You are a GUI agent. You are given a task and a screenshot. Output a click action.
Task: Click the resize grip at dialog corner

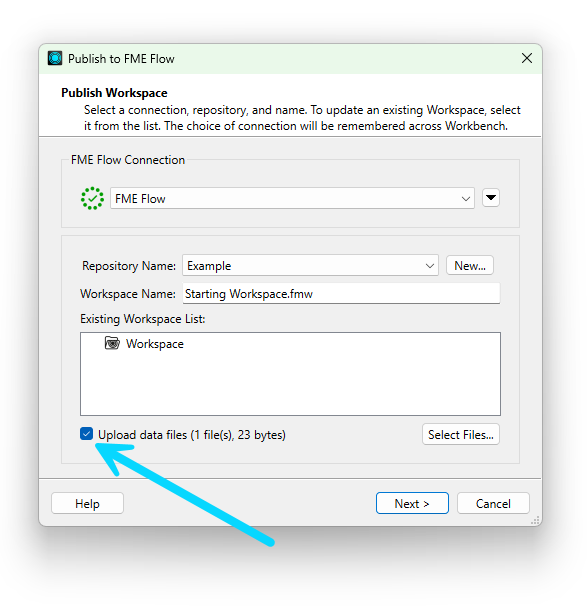535,520
